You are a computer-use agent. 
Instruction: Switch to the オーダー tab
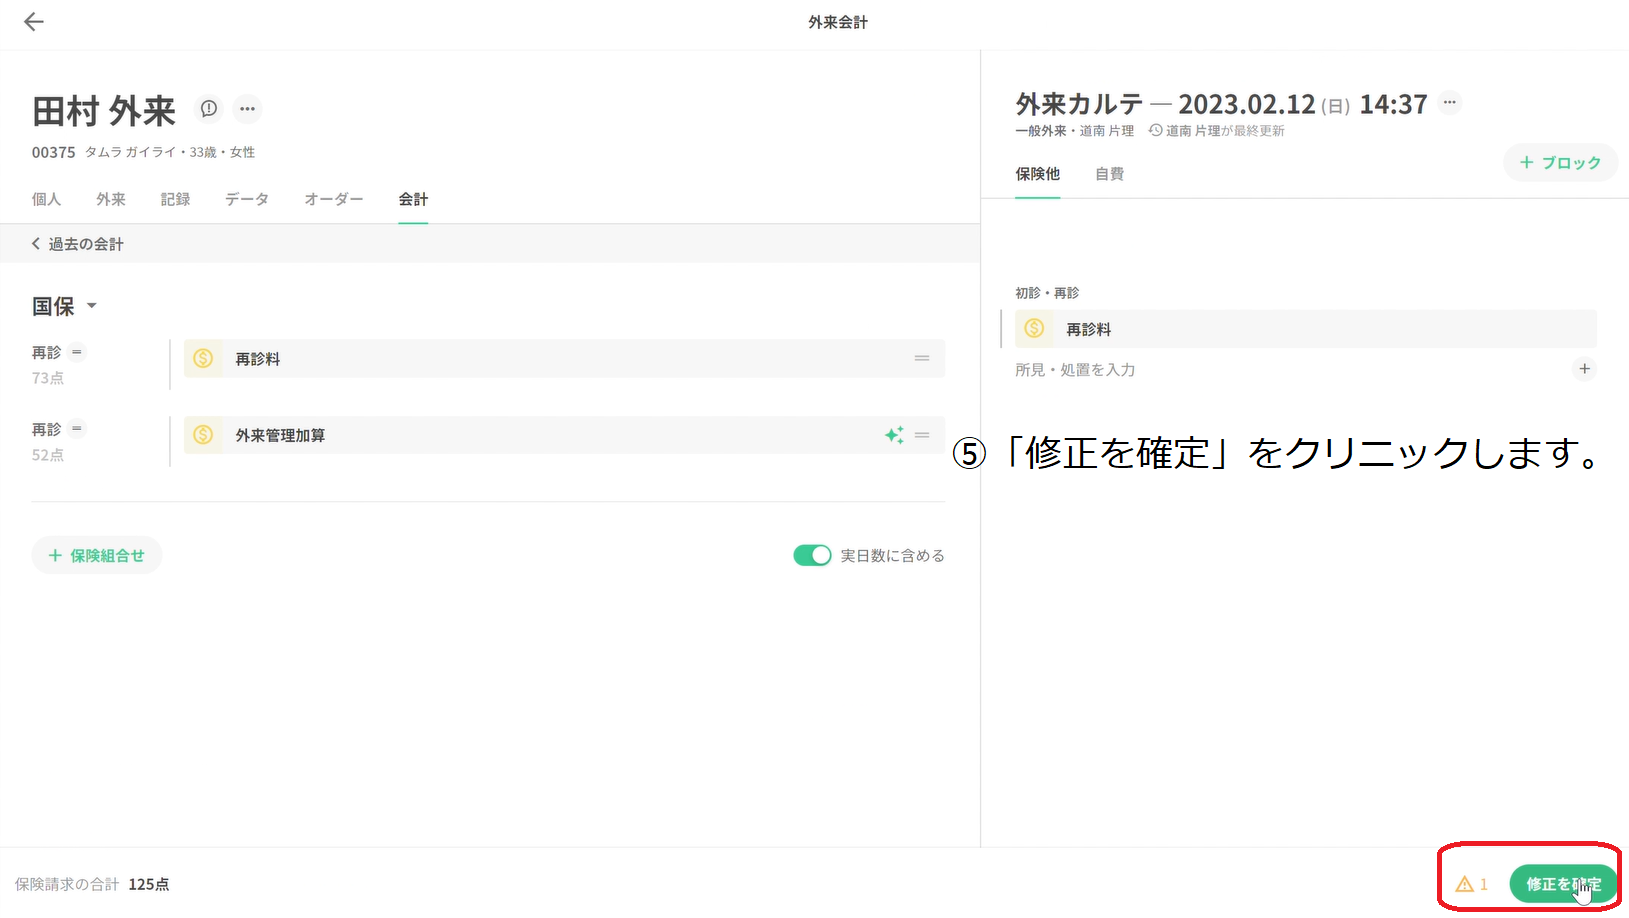(334, 199)
